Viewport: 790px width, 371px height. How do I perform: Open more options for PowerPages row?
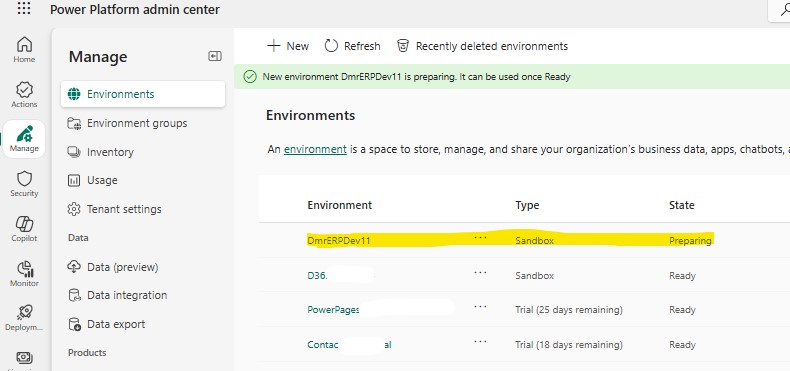[481, 306]
